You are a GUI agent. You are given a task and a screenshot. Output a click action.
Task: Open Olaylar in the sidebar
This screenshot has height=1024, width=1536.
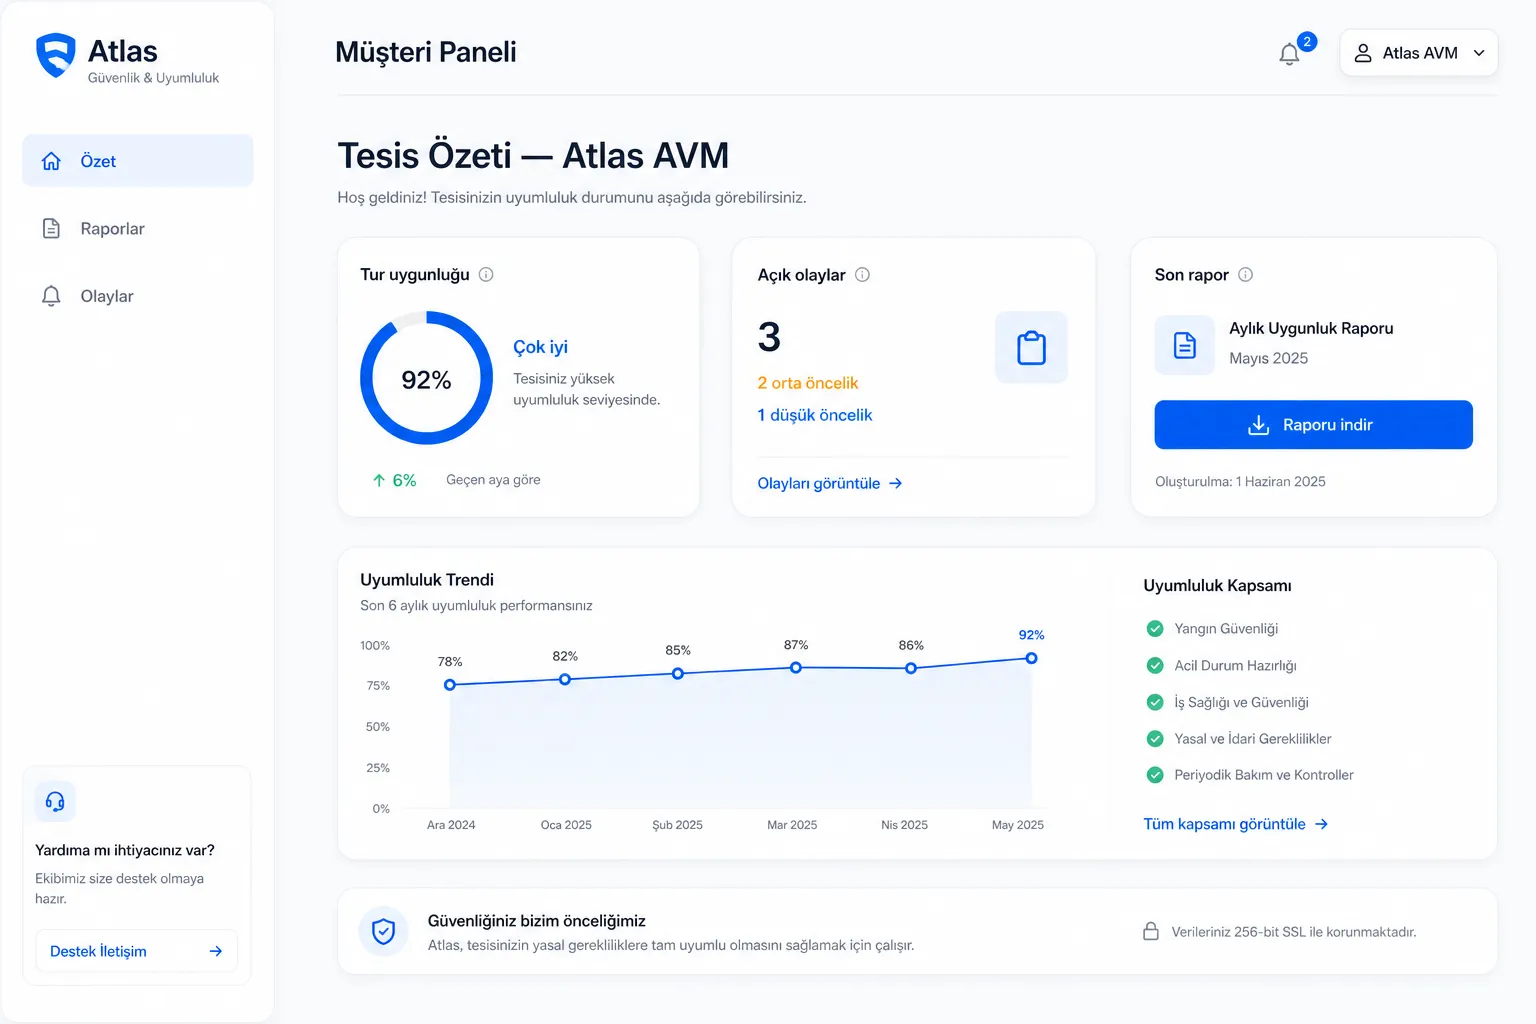click(x=138, y=296)
